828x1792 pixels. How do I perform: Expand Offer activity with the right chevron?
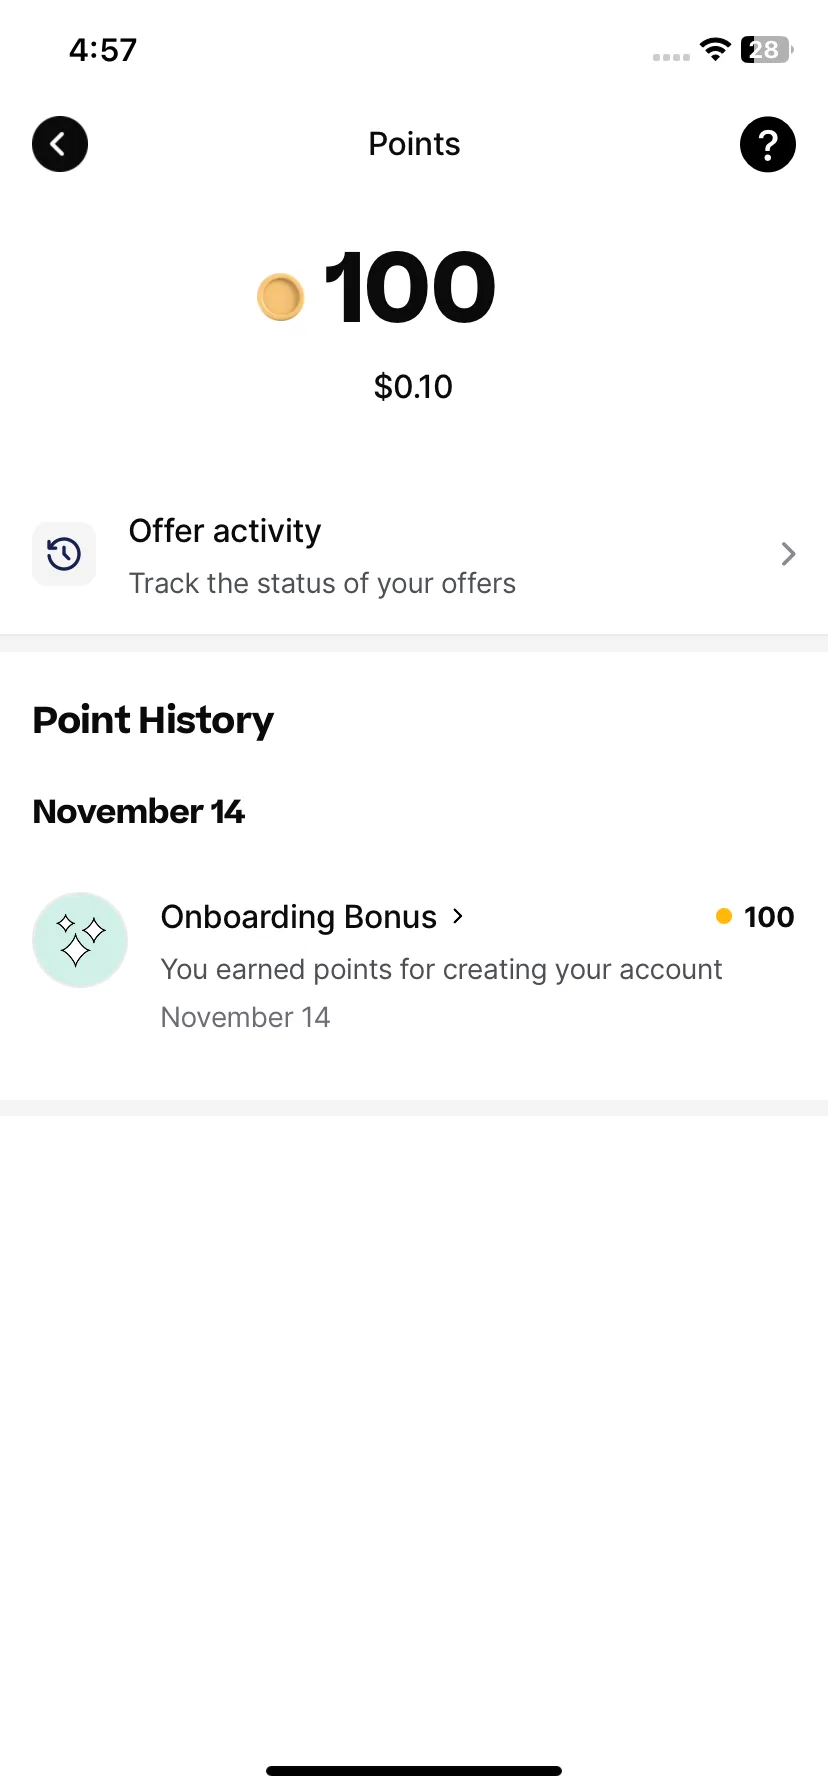point(788,554)
